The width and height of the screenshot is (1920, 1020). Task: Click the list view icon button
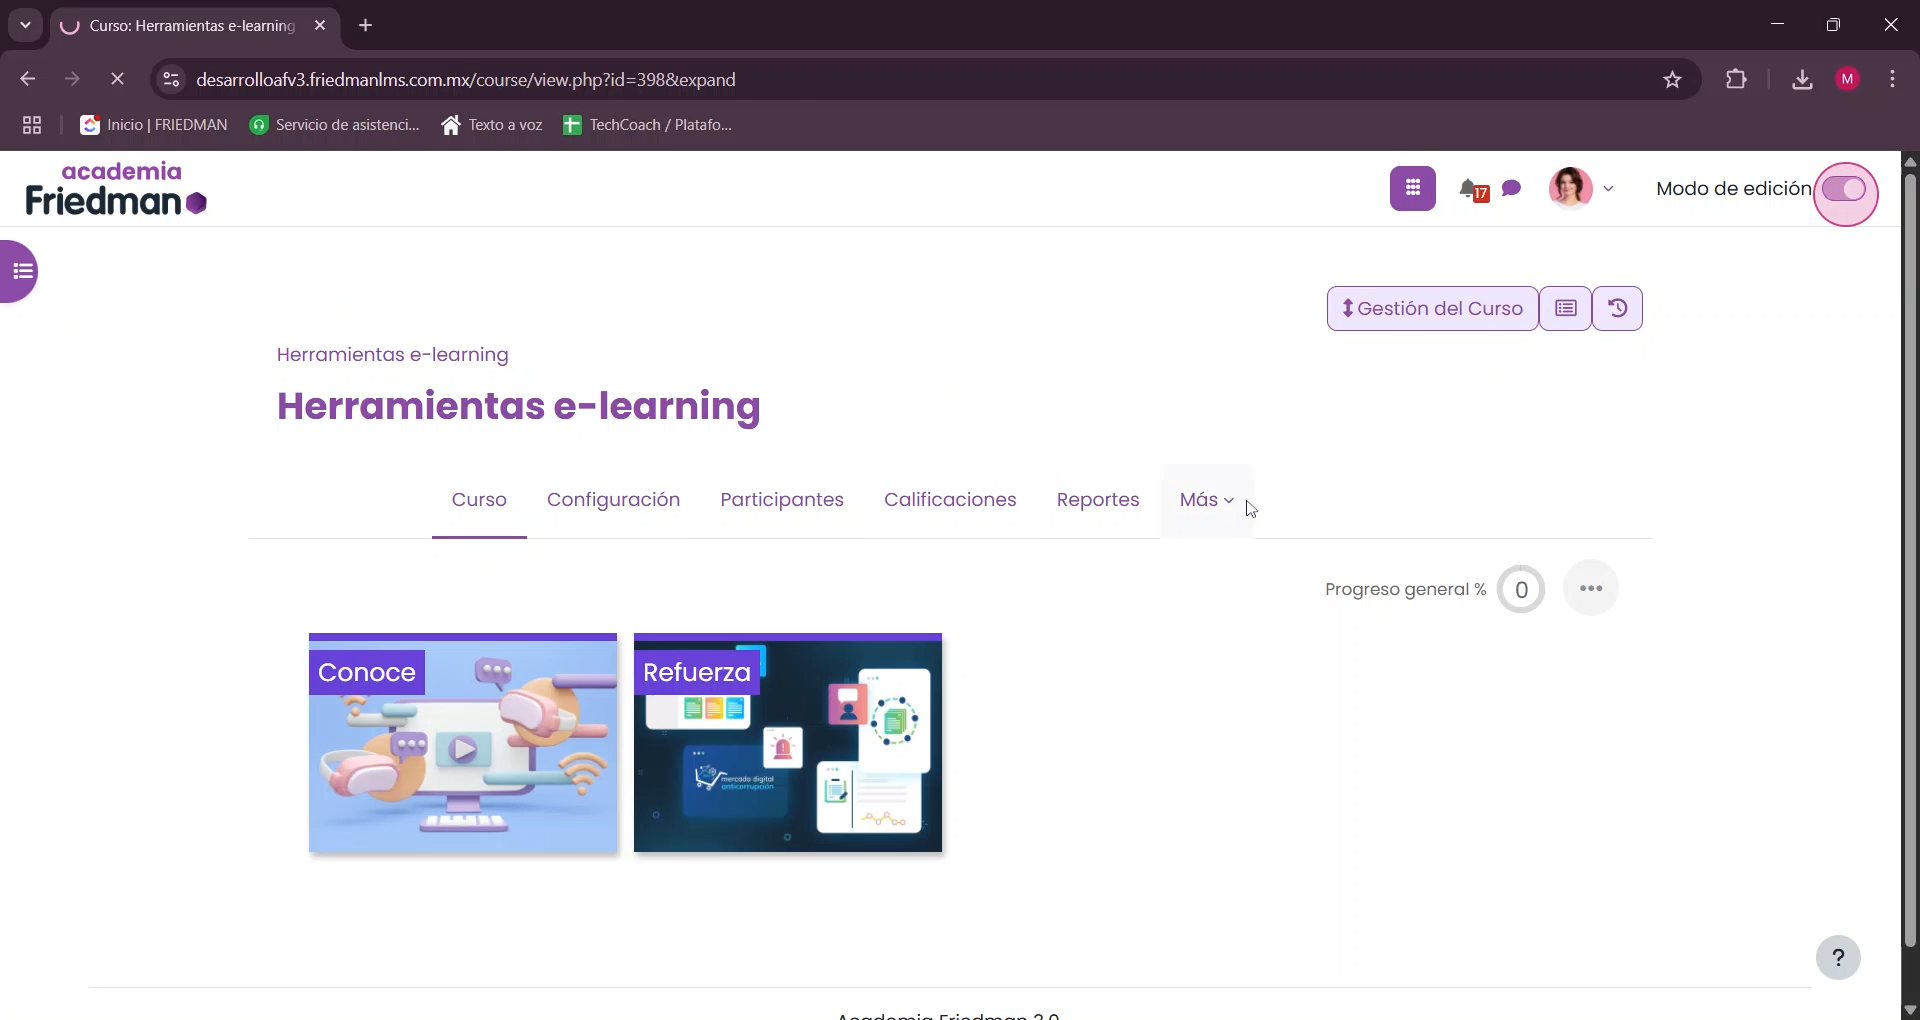[1566, 309]
